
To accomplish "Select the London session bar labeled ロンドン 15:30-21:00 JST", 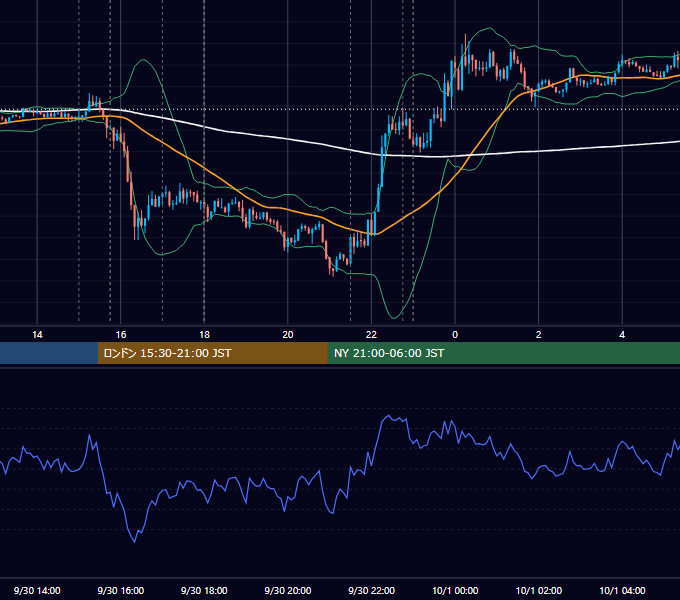I will tap(212, 353).
